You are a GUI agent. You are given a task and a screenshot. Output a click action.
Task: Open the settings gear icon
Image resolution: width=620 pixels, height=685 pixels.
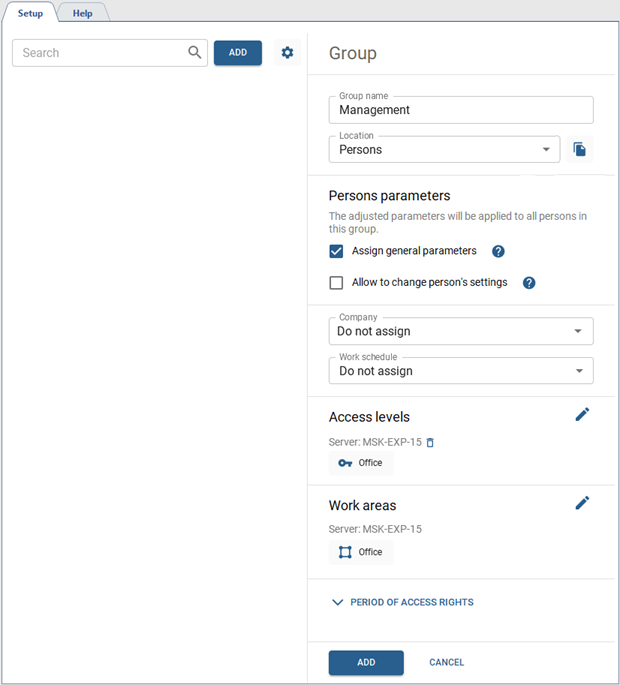288,53
